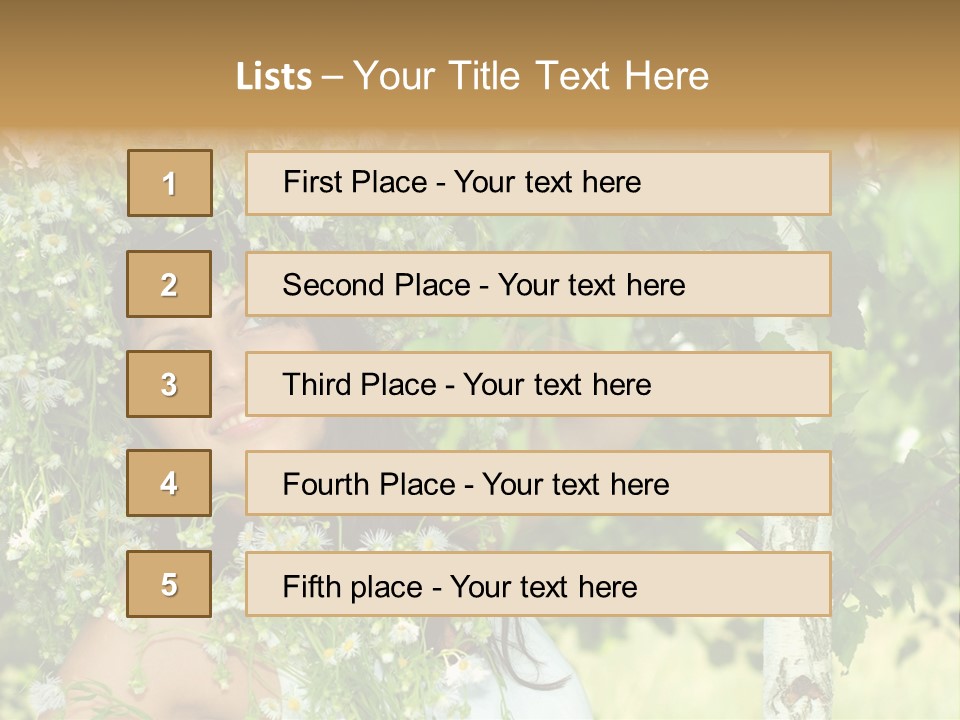This screenshot has height=720, width=960.
Task: Select the First Place text box
Action: pyautogui.click(x=538, y=183)
